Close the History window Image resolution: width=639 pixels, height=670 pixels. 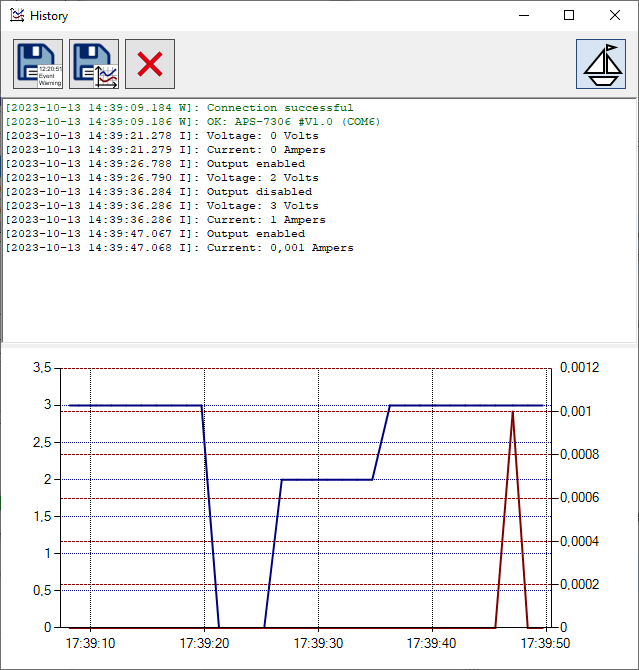pos(615,15)
